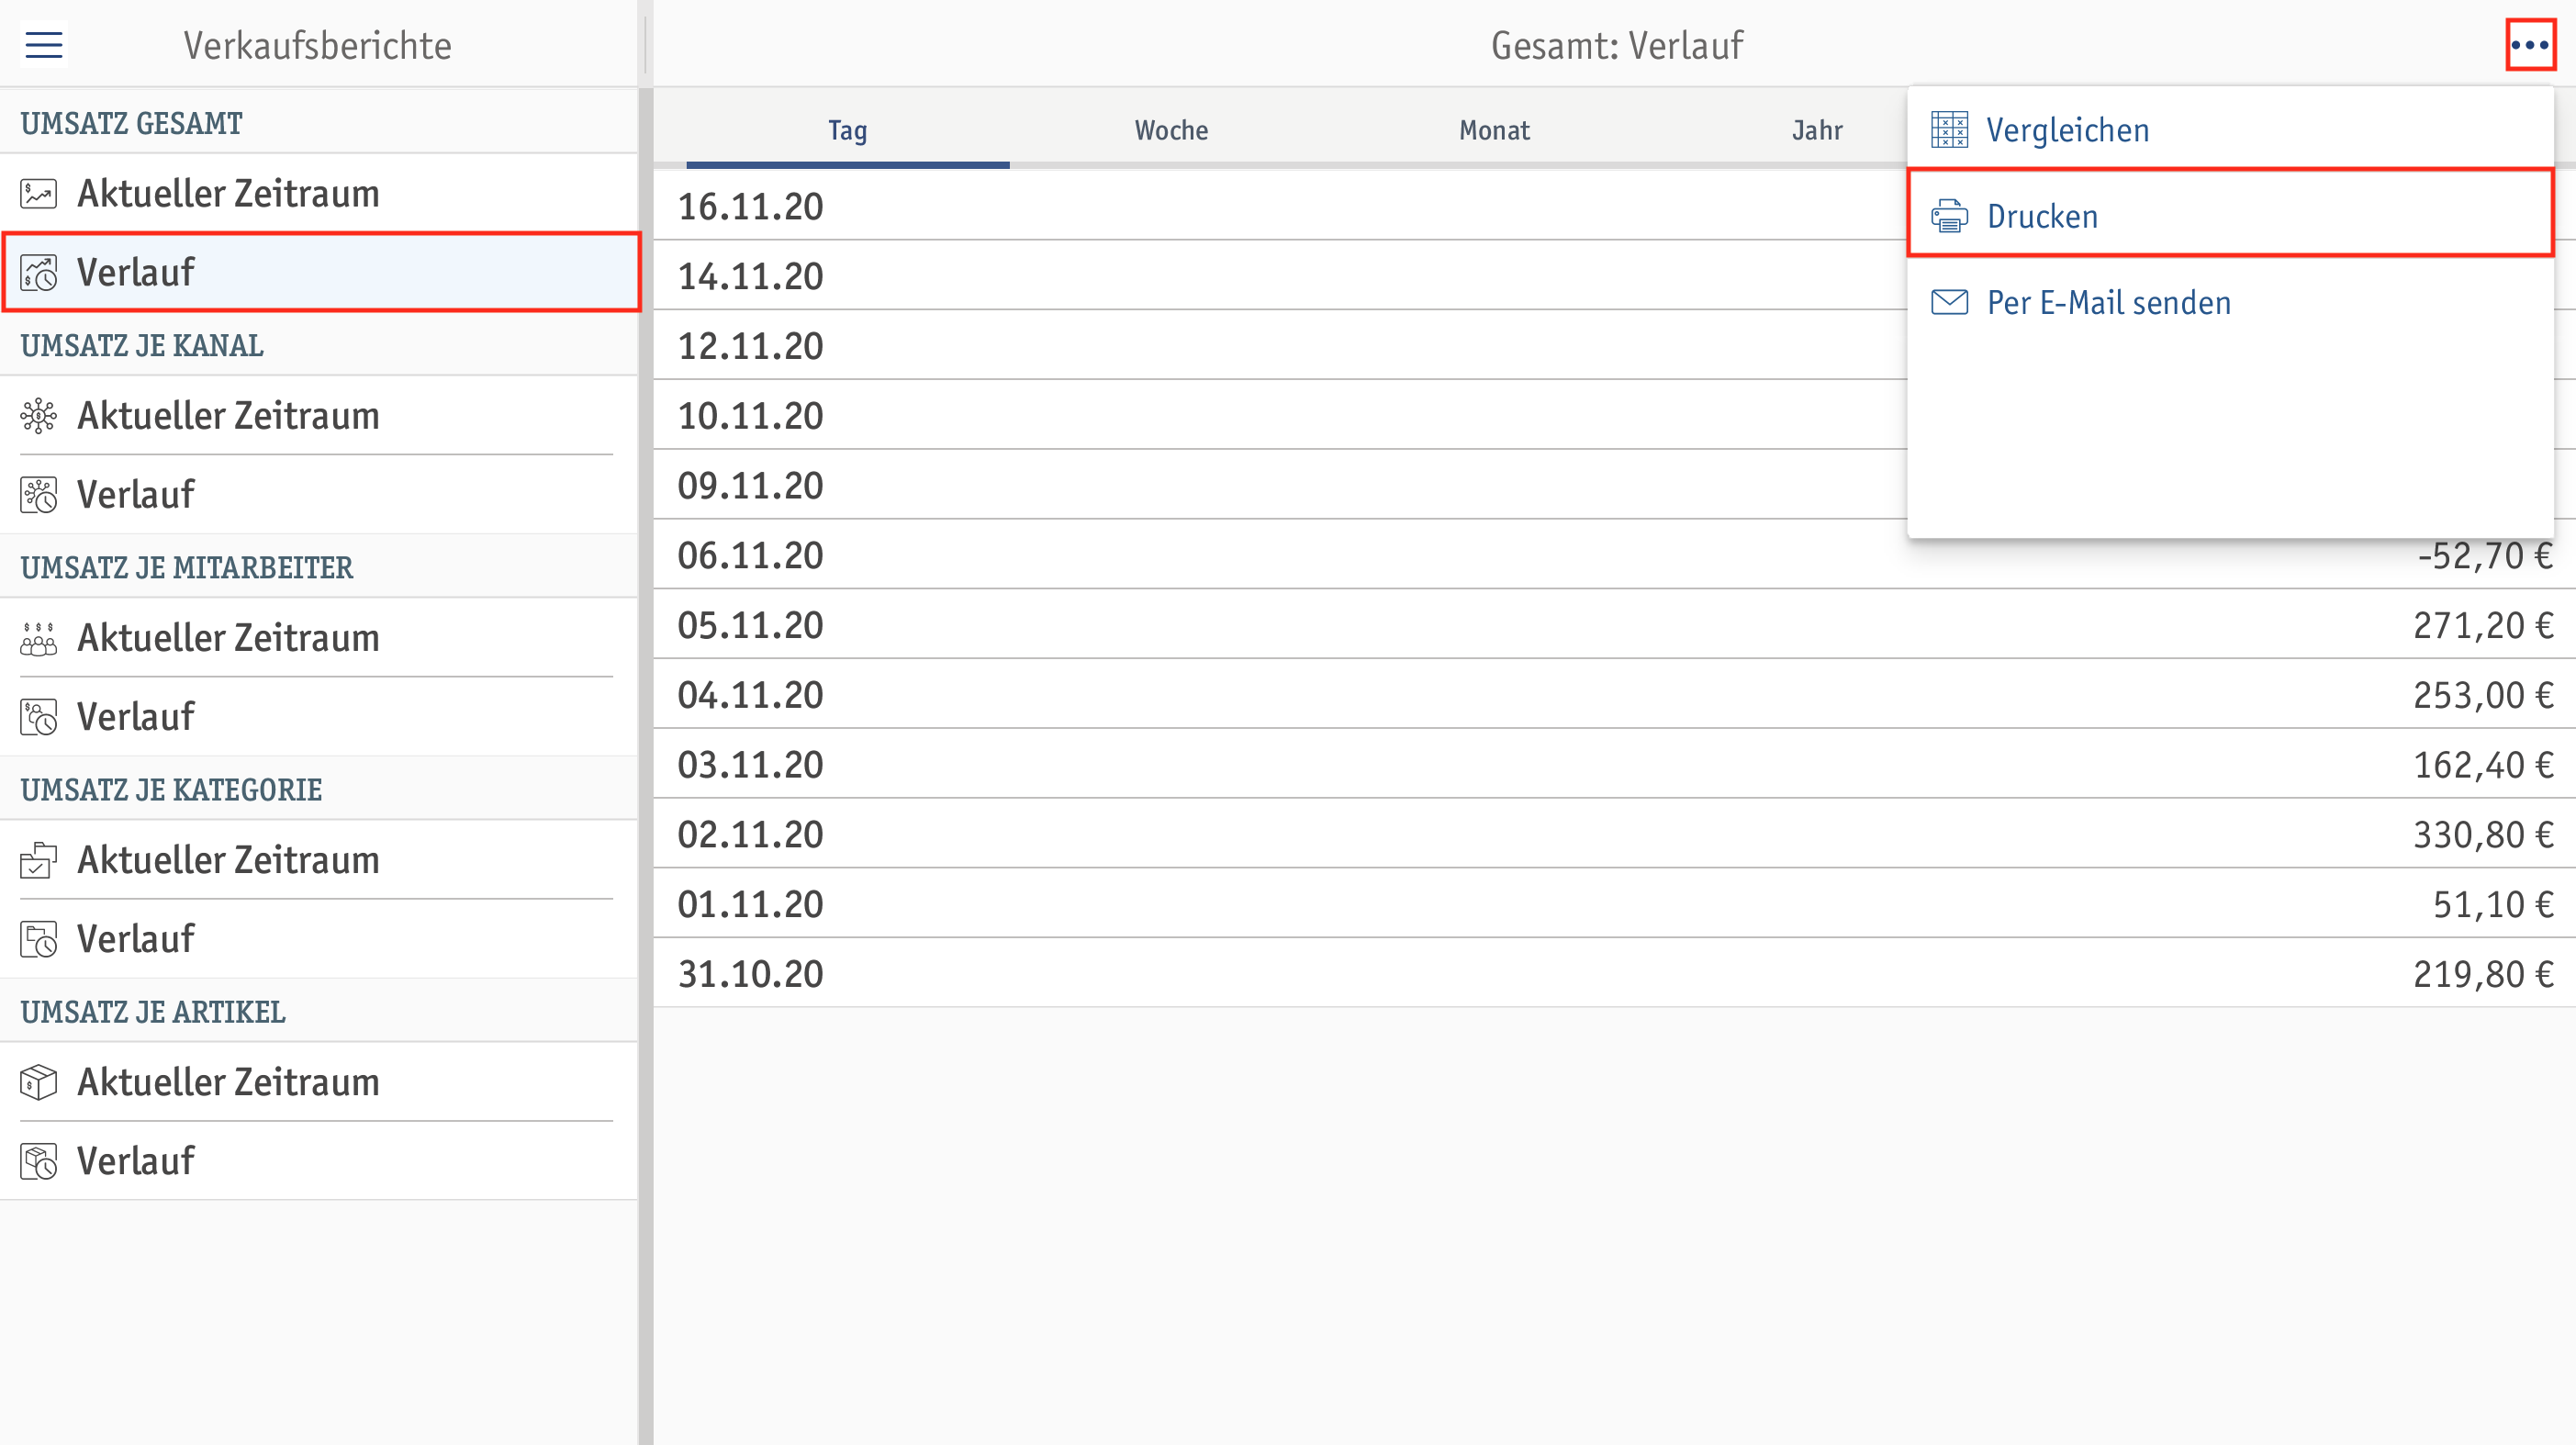Switch to the Woche tab
The image size is (2576, 1445).
pos(1171,130)
